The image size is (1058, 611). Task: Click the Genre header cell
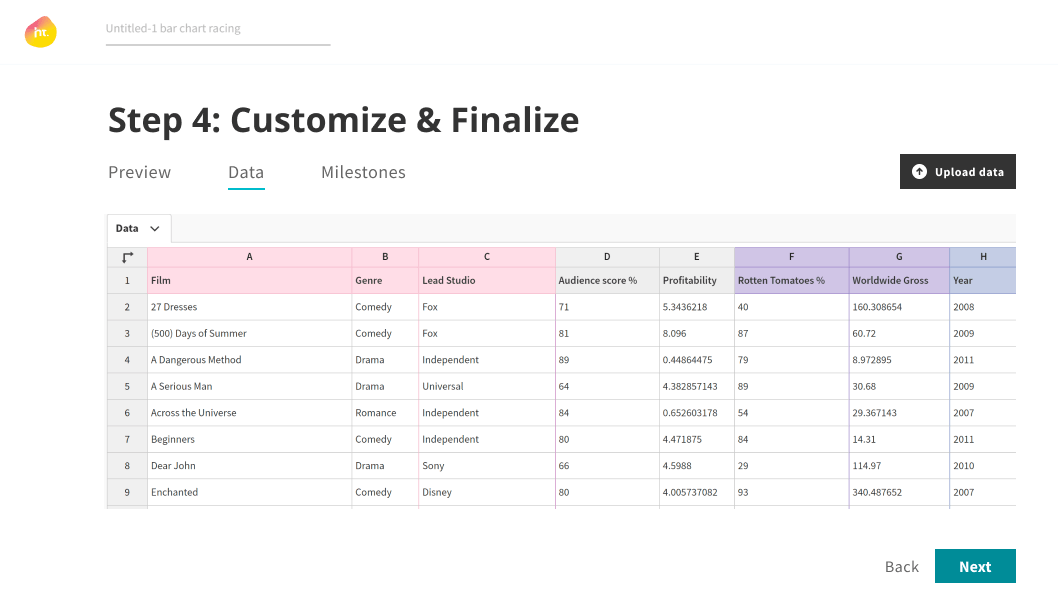point(385,281)
